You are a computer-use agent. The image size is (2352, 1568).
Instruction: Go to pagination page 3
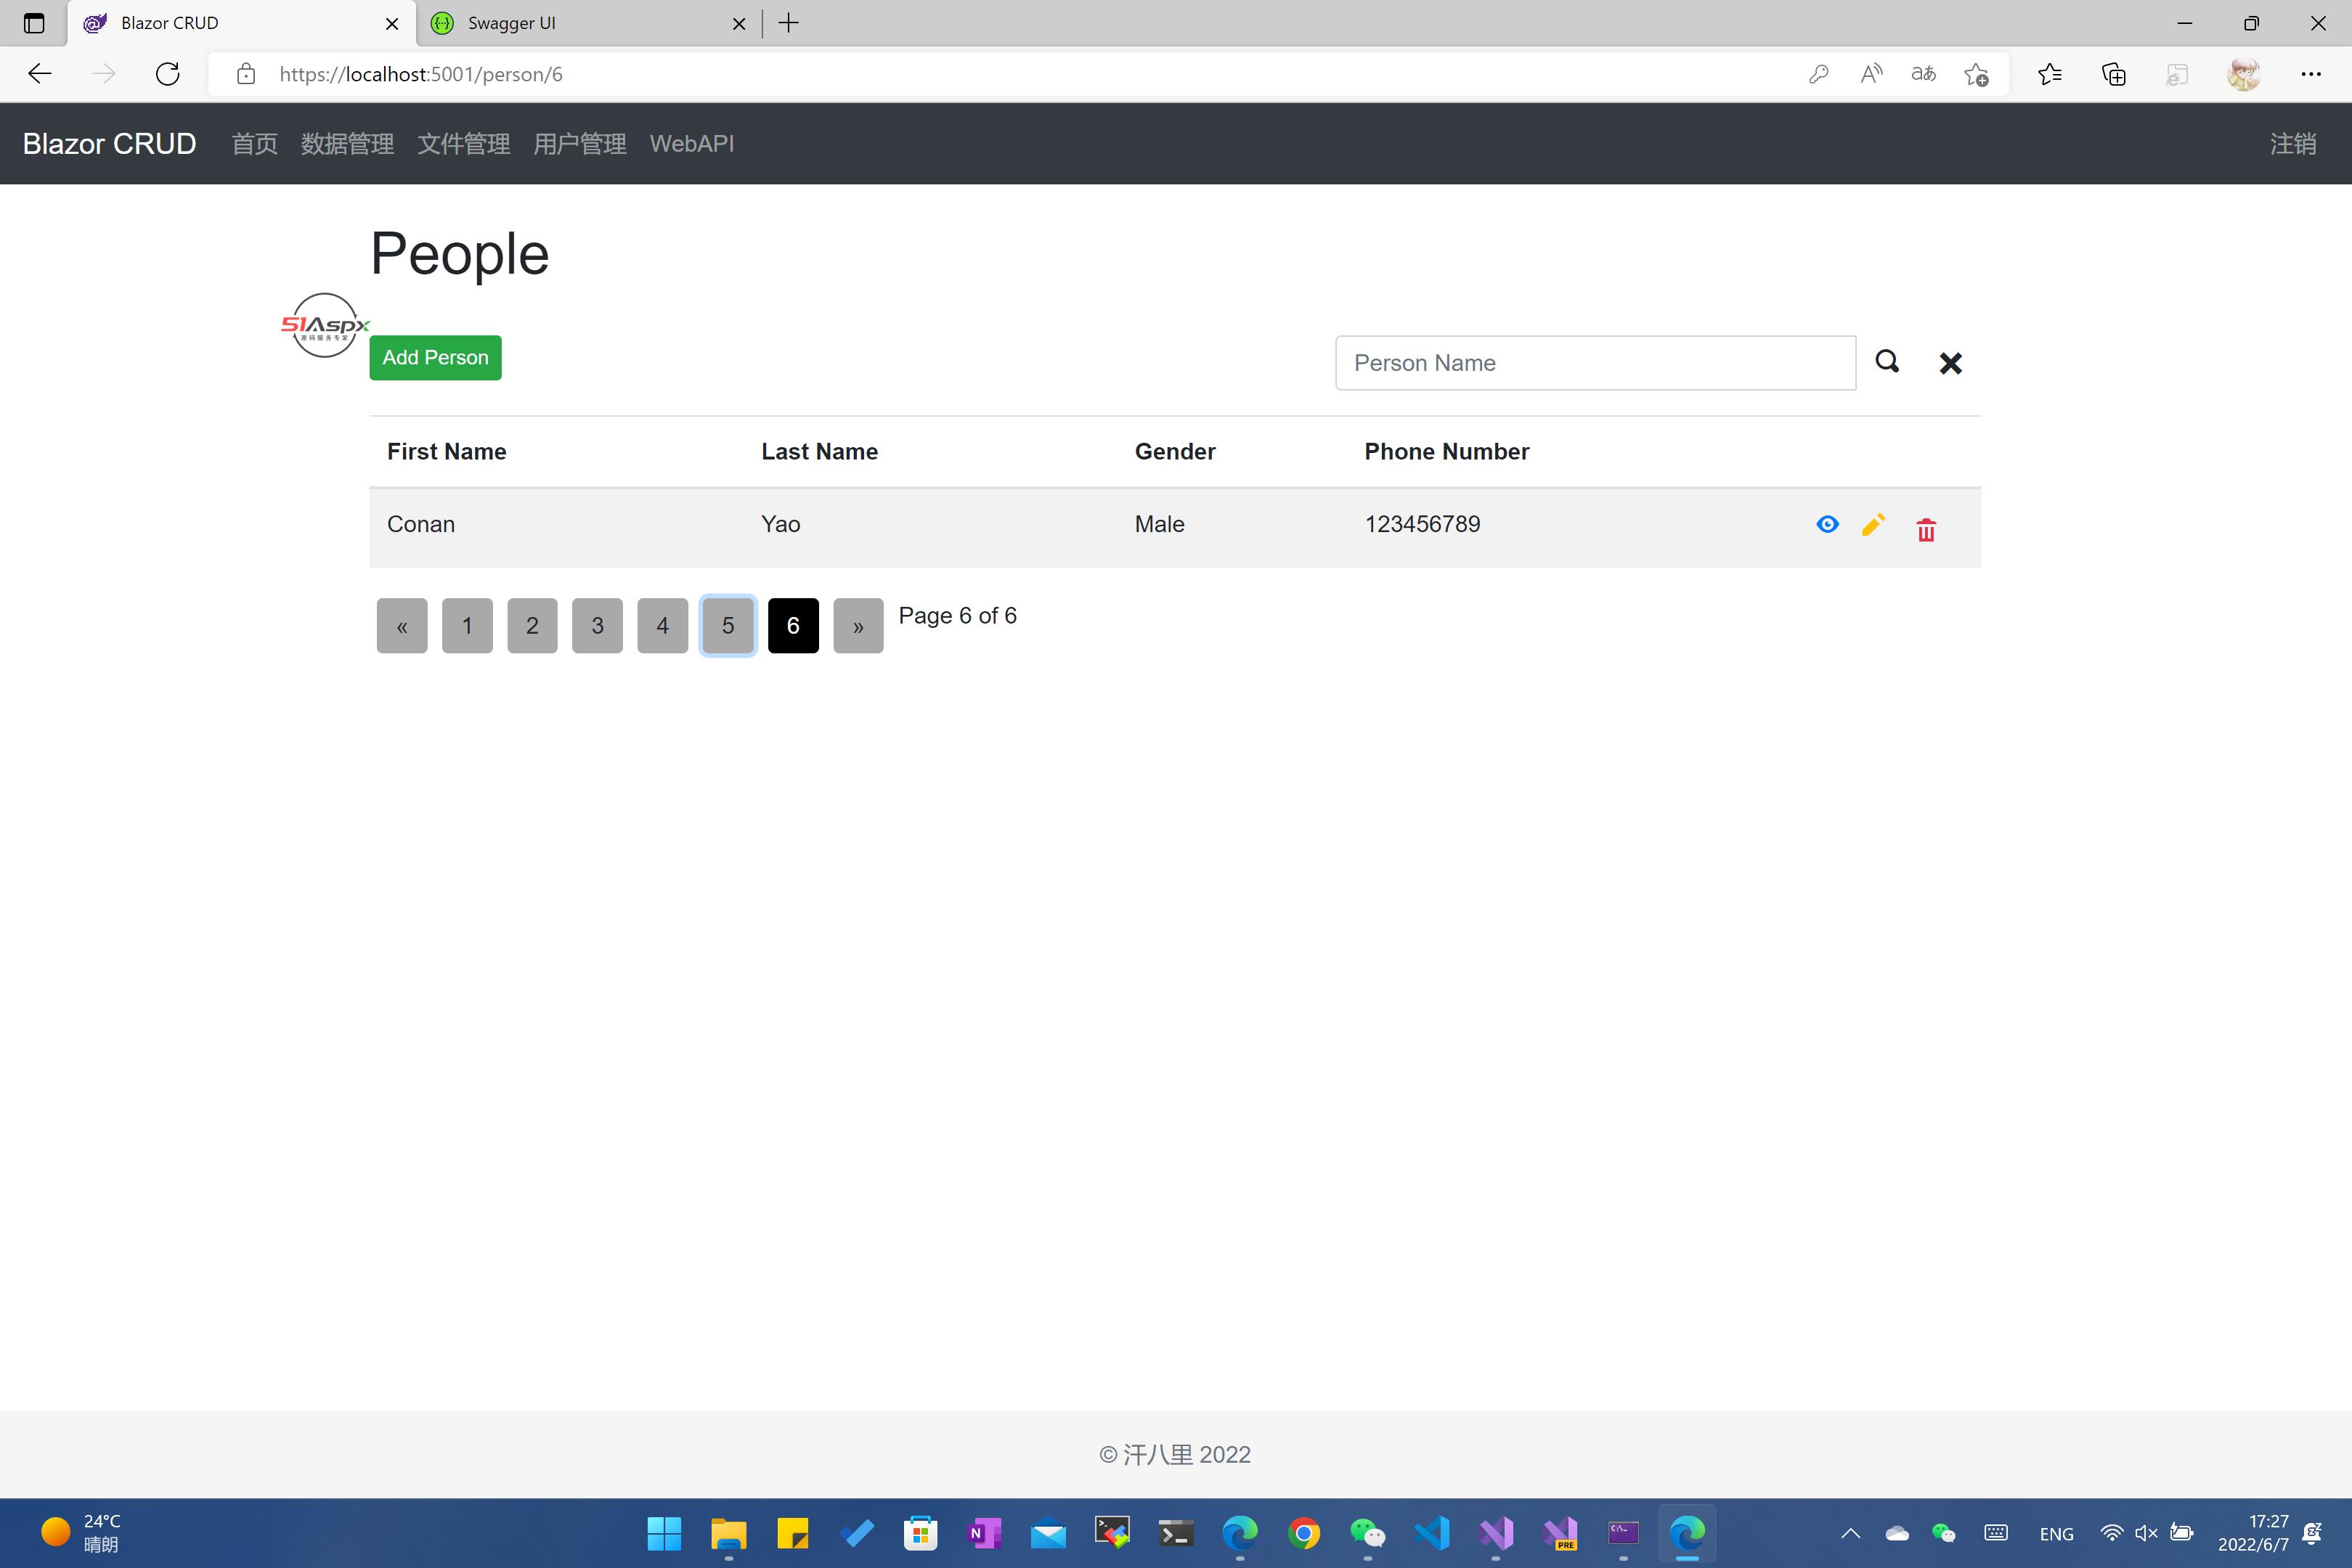(597, 626)
